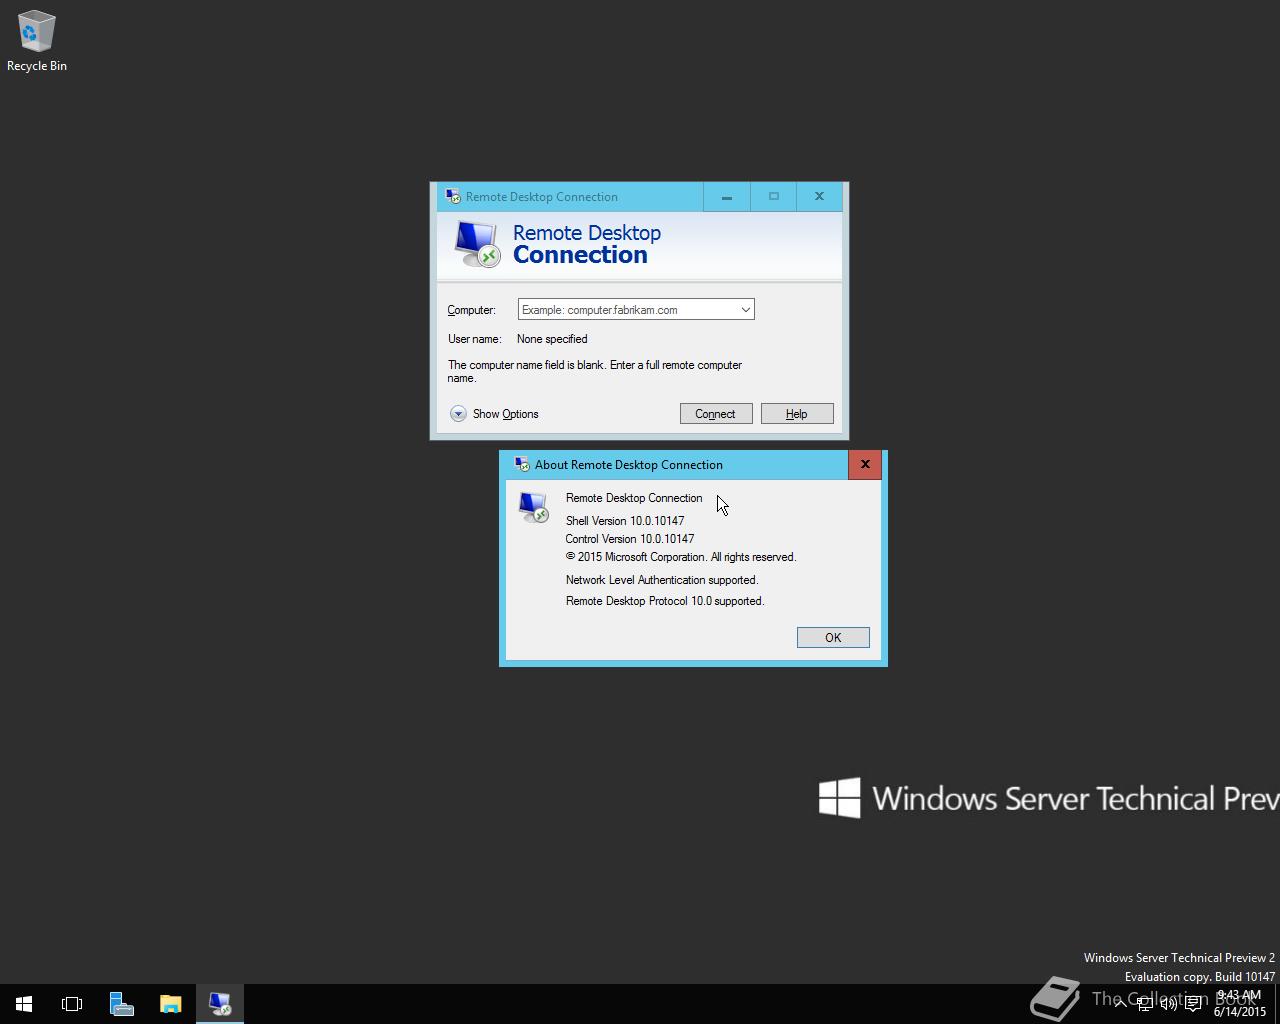The image size is (1280, 1024).
Task: Open the volume icon in system tray
Action: coord(1168,1004)
